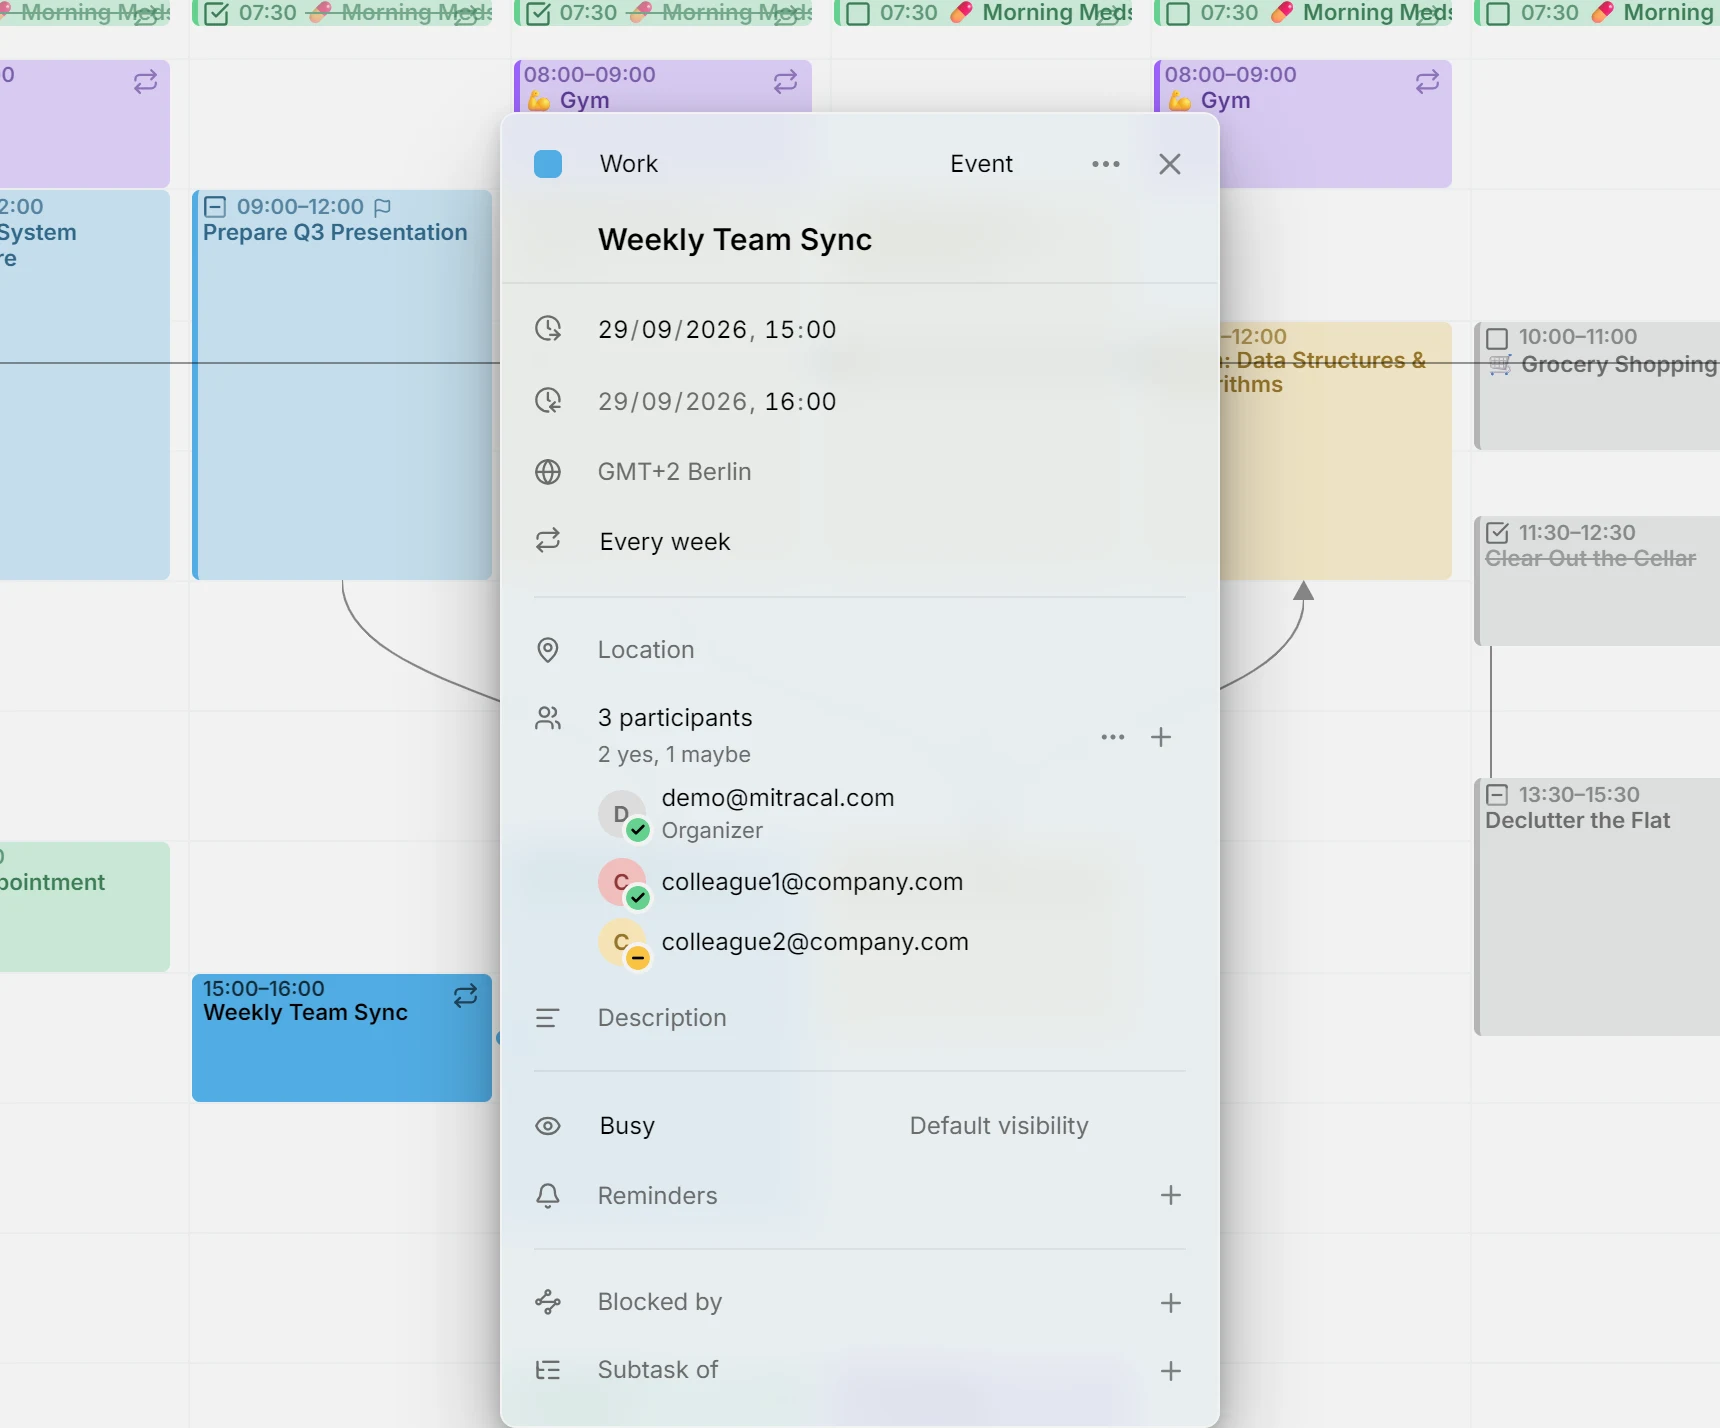Click the end time clock icon
This screenshot has height=1428, width=1720.
click(x=548, y=401)
